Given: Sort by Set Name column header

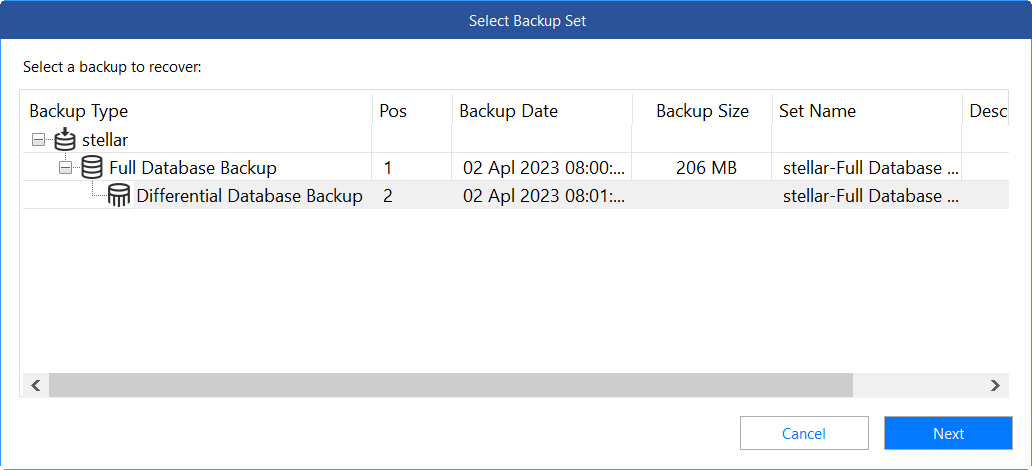Looking at the screenshot, I should pyautogui.click(x=867, y=111).
